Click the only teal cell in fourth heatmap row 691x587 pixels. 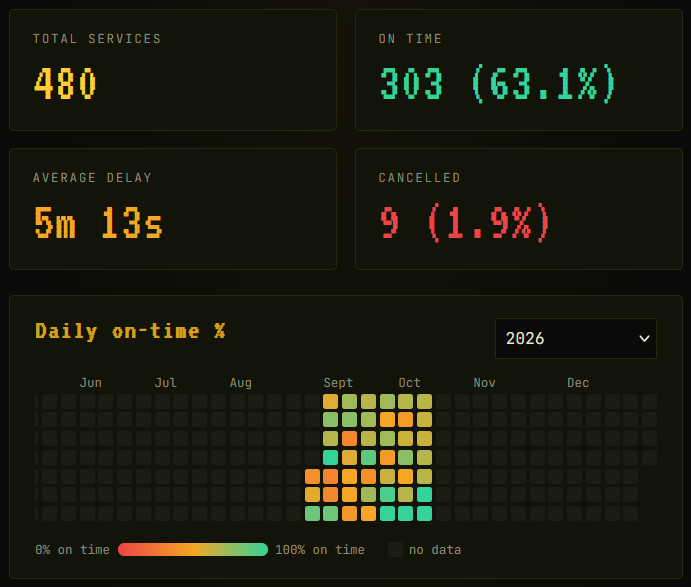331,457
